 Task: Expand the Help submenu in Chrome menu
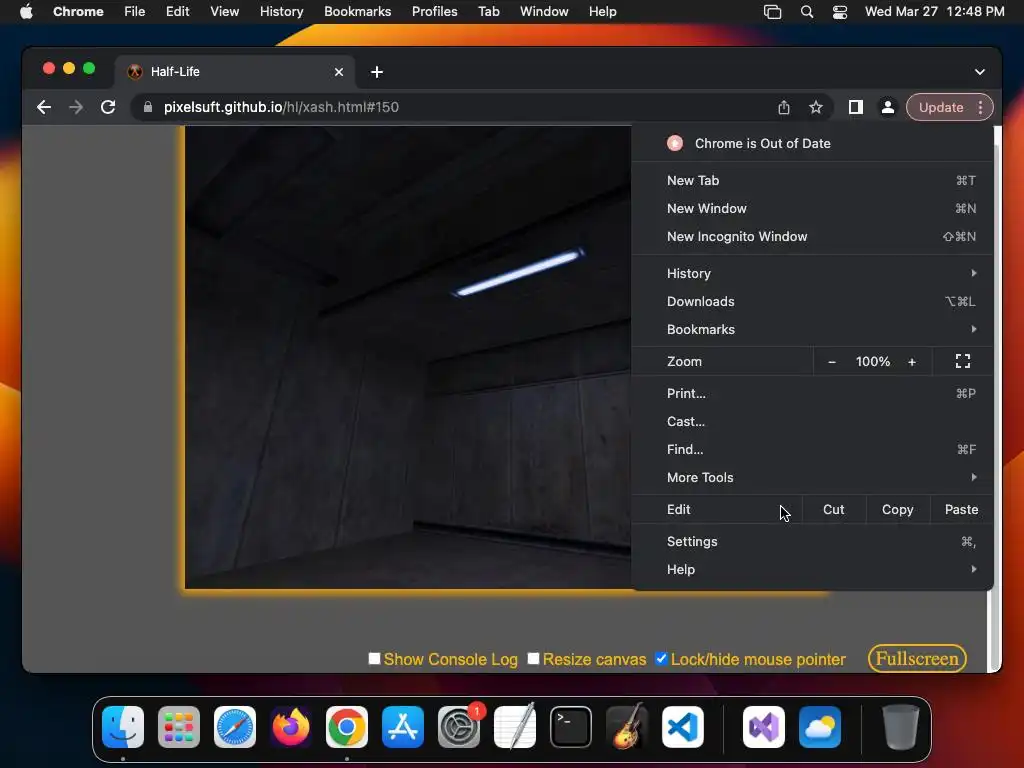click(x=812, y=569)
